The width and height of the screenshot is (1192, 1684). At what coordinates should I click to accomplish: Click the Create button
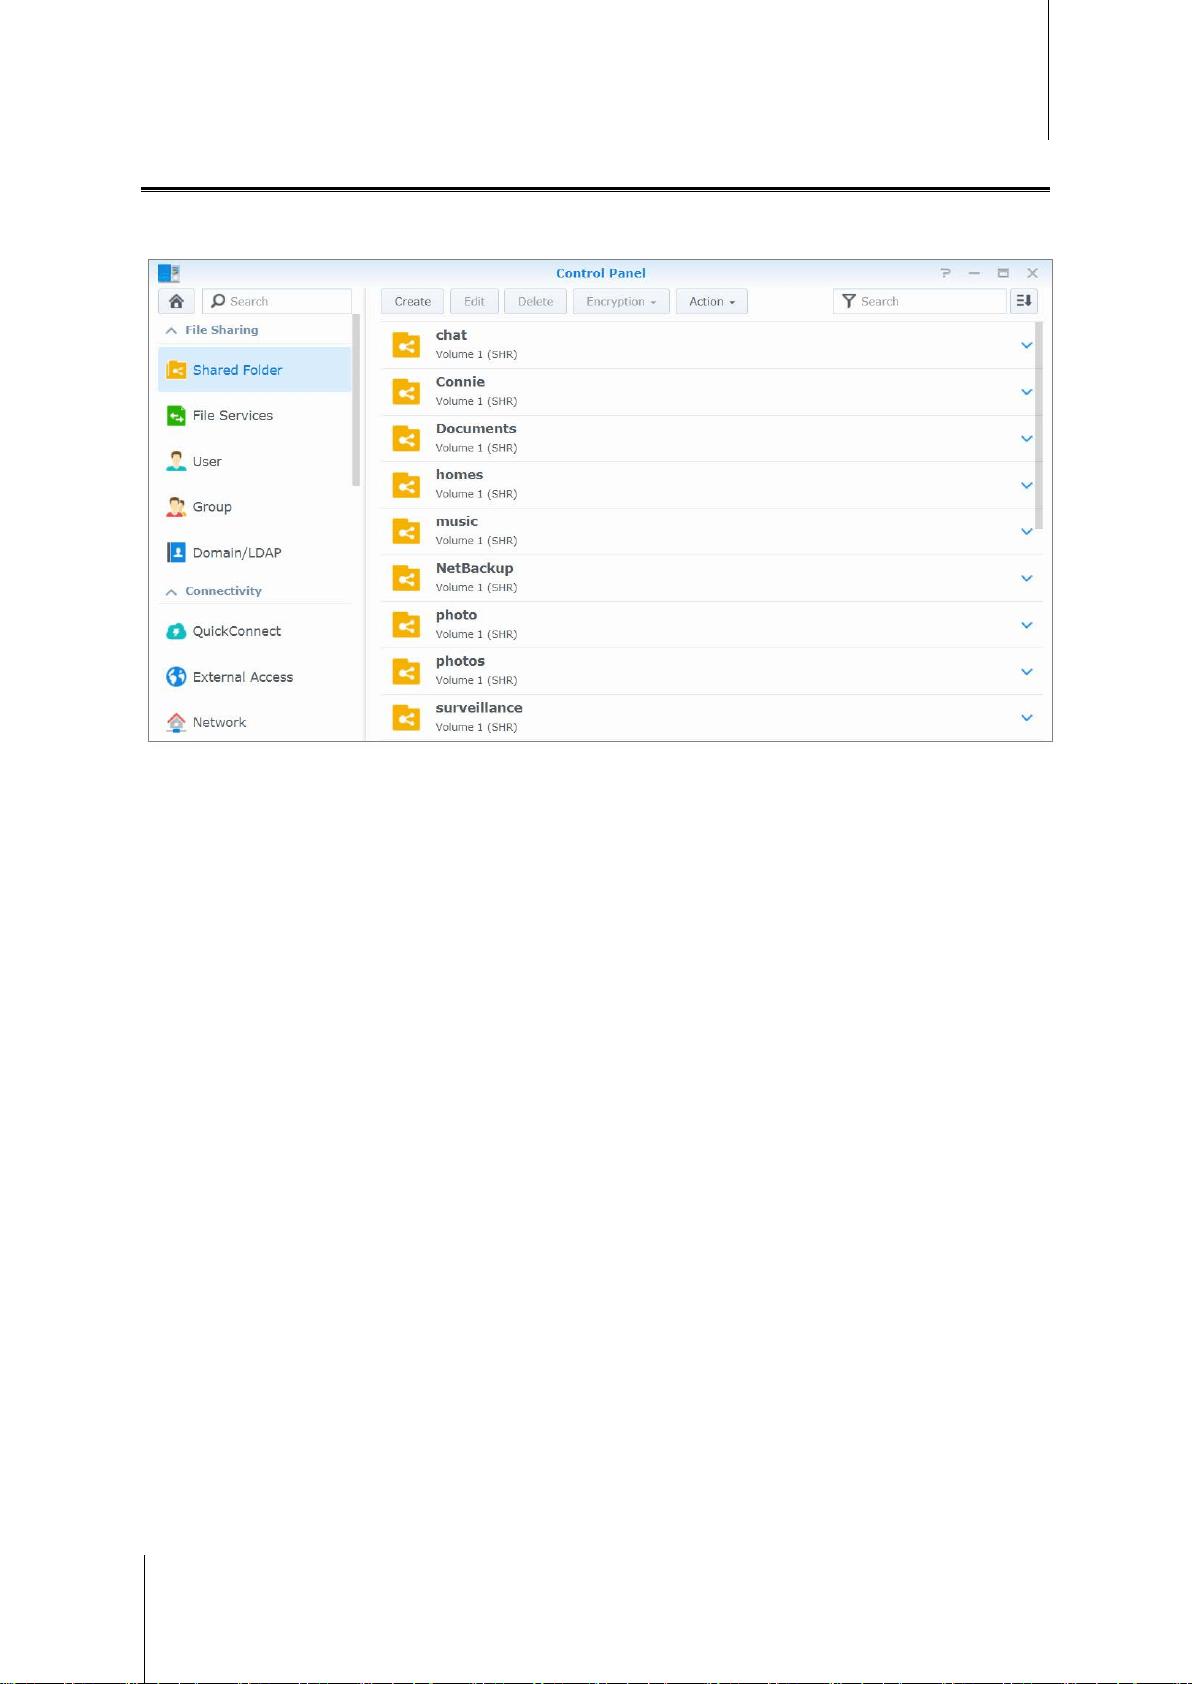pos(412,302)
